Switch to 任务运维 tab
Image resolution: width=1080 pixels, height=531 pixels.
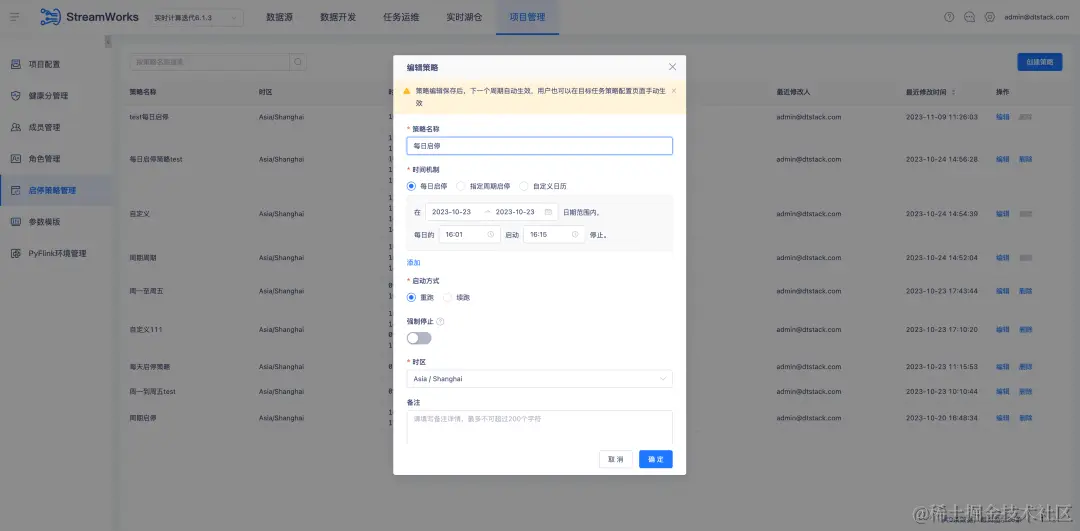[x=401, y=17]
